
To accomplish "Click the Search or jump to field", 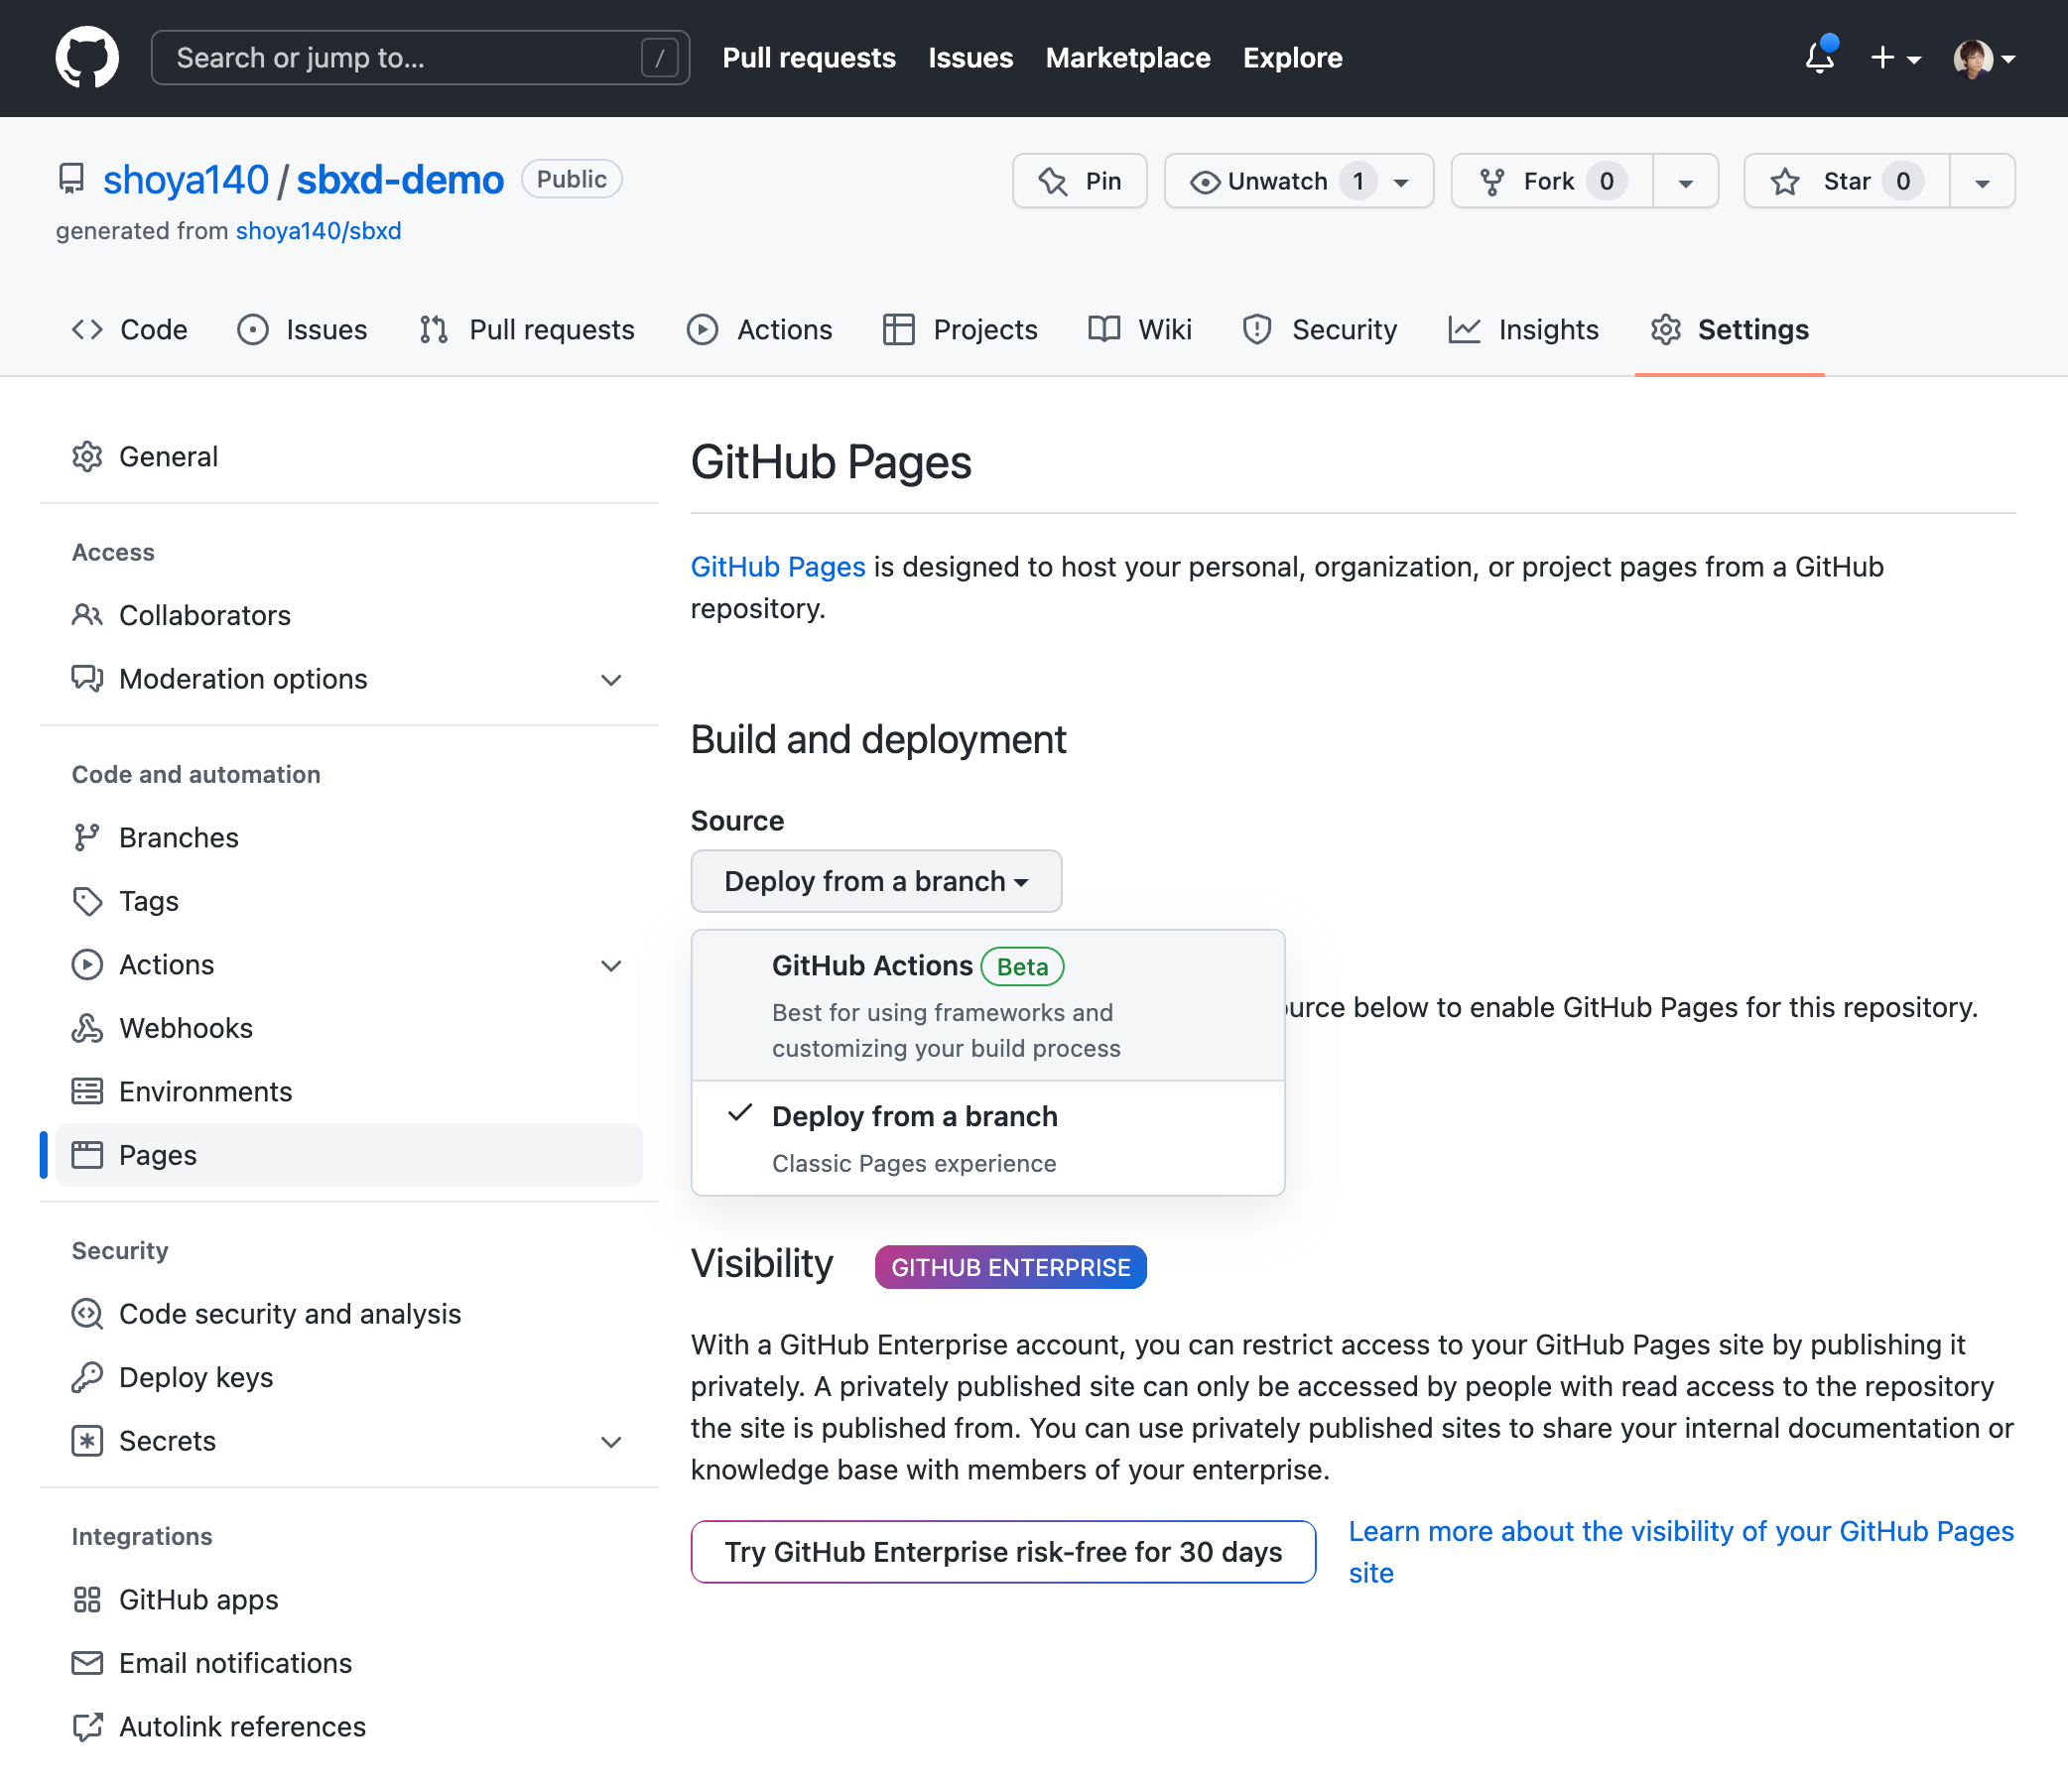I will 420,57.
